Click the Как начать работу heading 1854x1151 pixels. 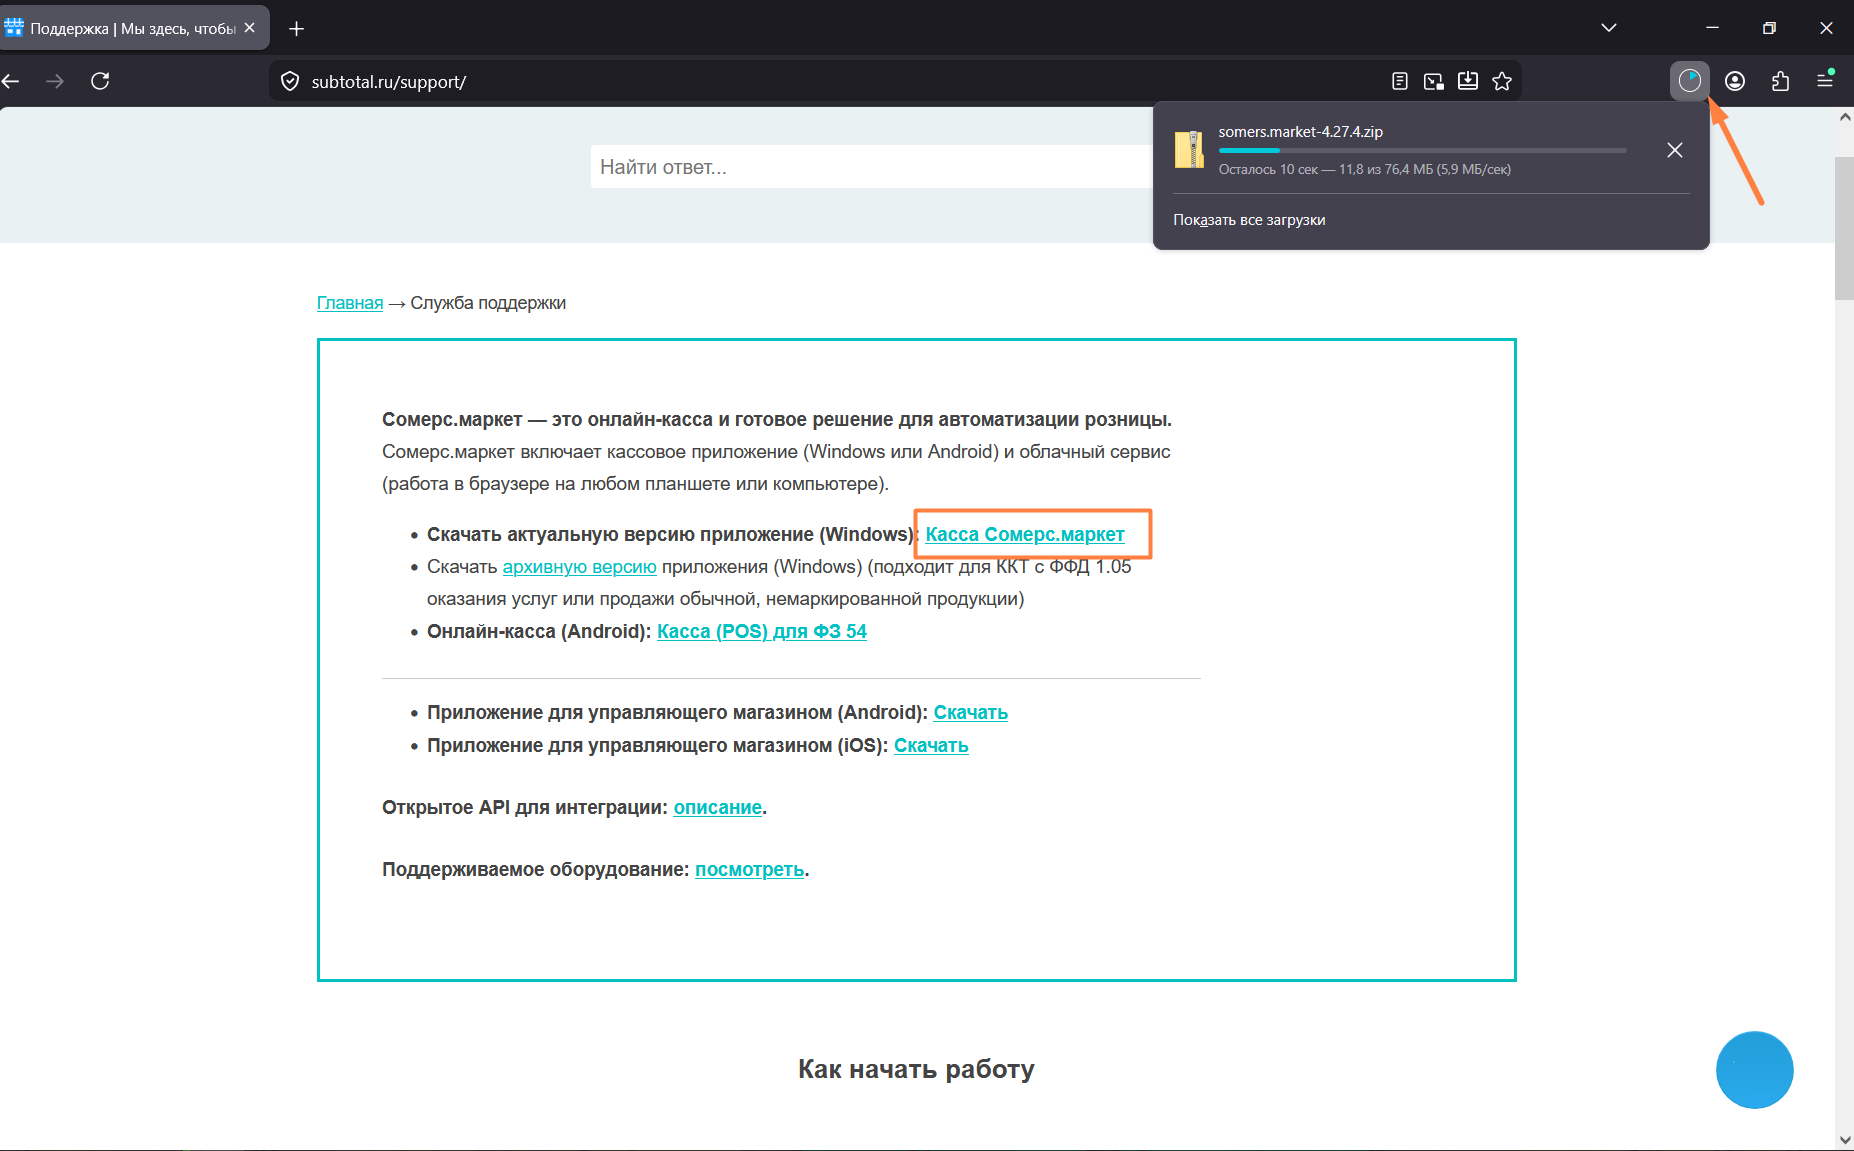click(916, 1069)
